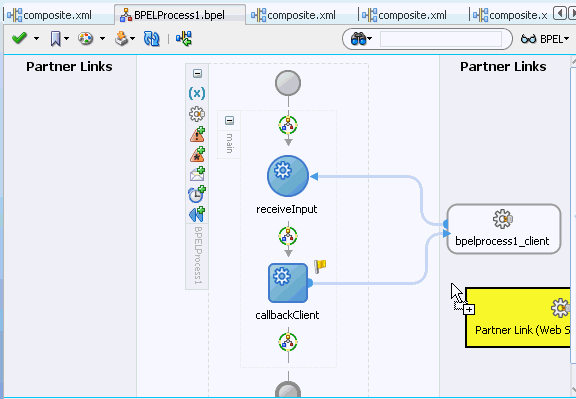Click the process start gray circle
Image resolution: width=576 pixels, height=399 pixels.
[x=288, y=83]
